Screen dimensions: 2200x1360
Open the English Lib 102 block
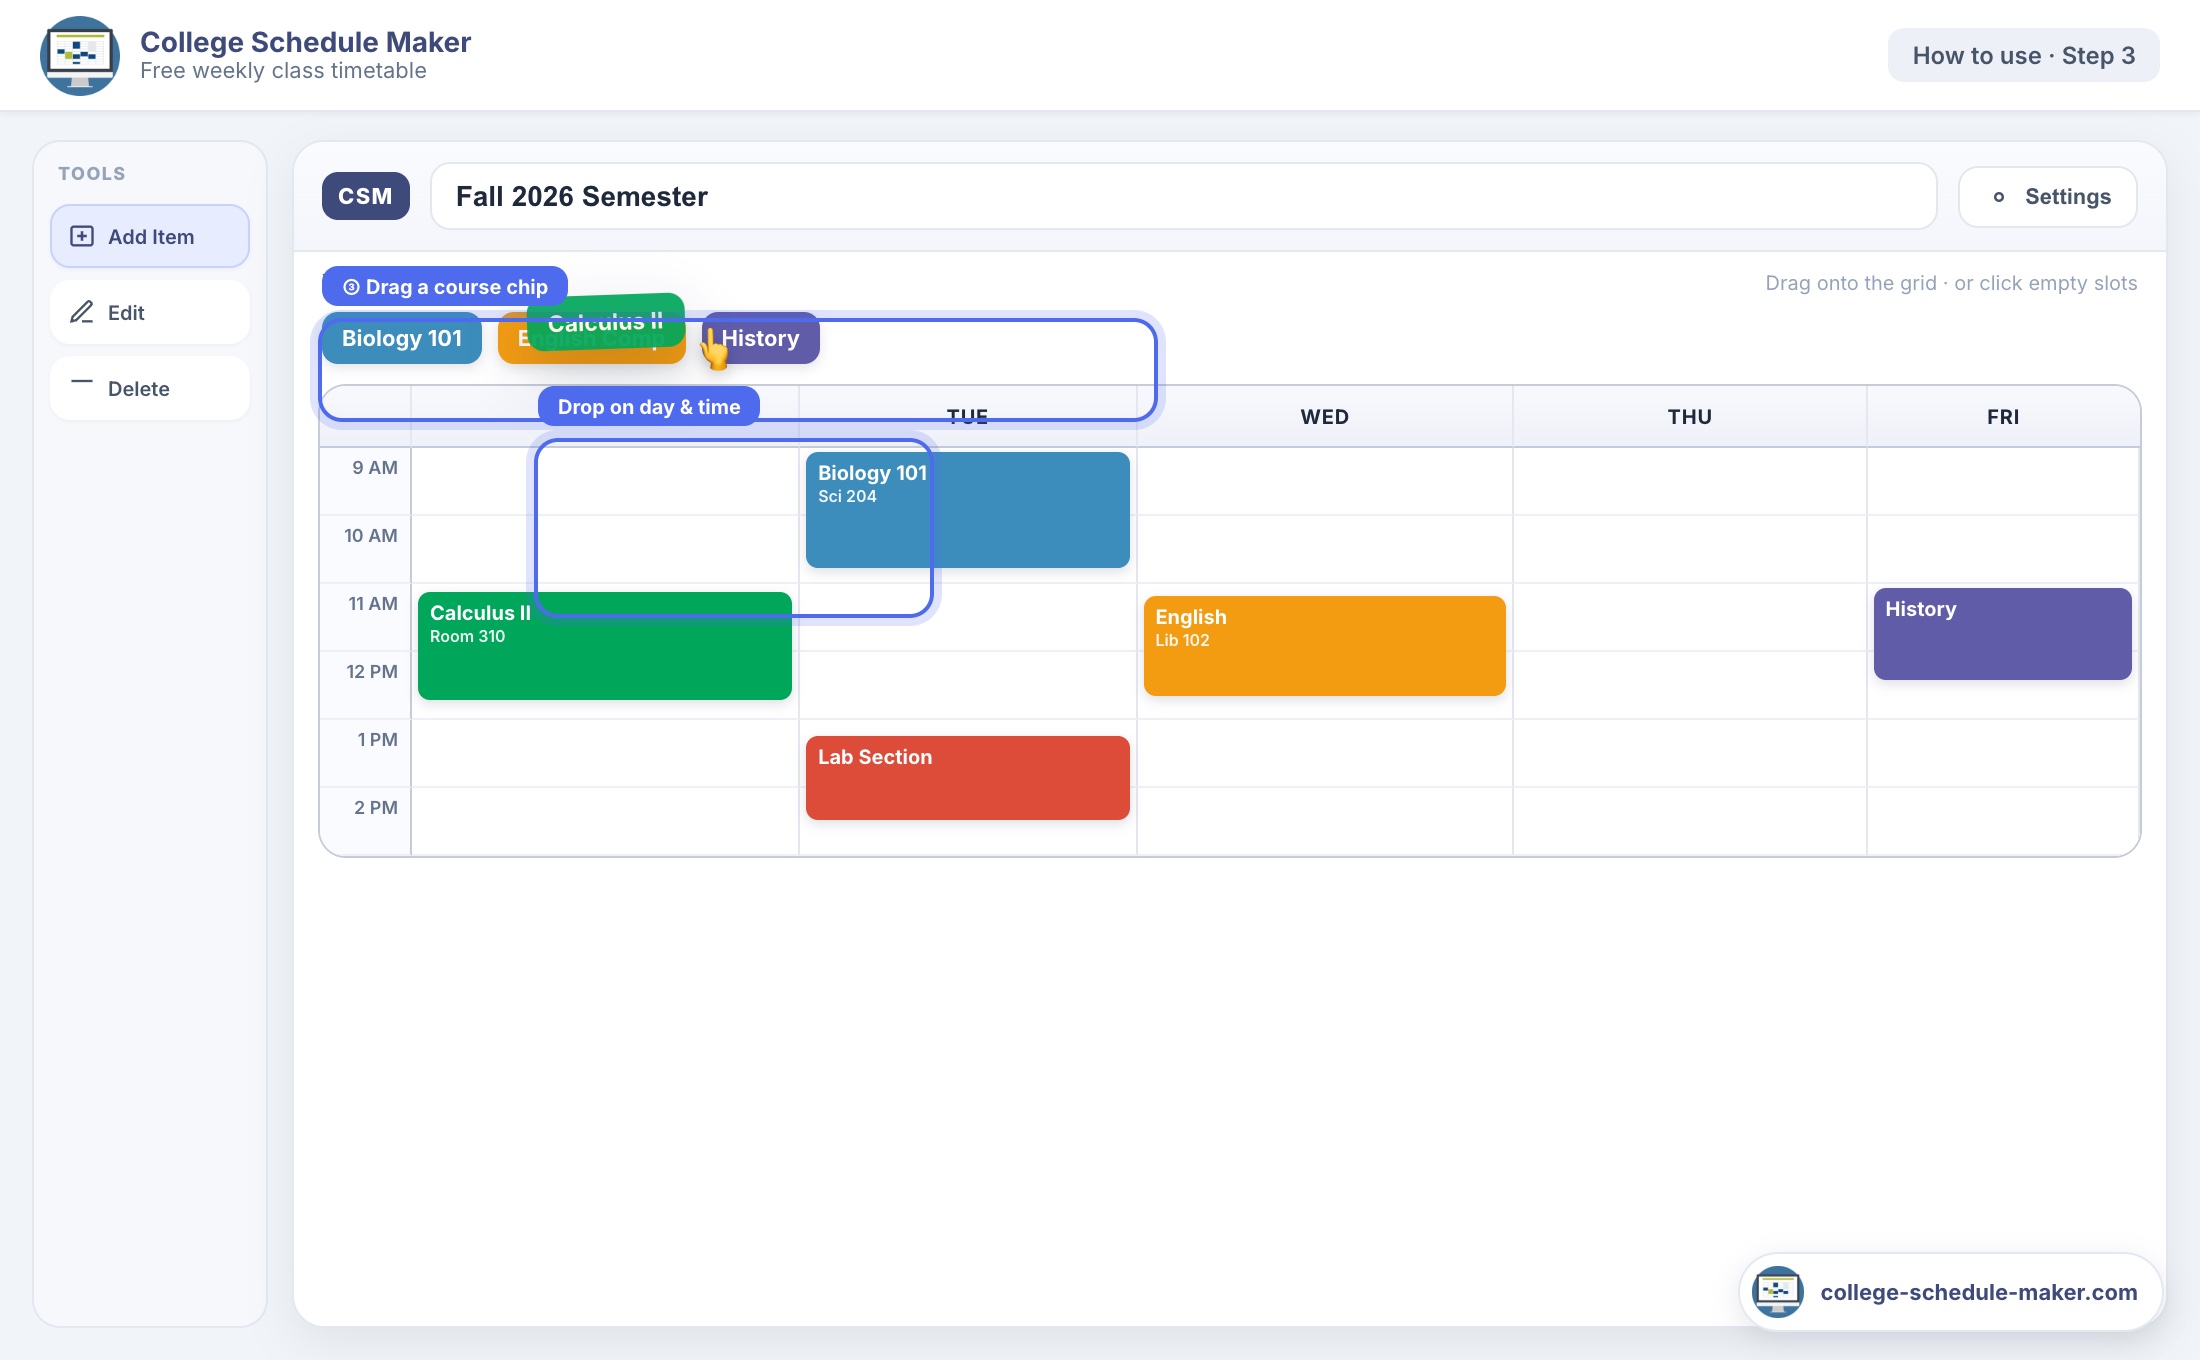[1324, 646]
